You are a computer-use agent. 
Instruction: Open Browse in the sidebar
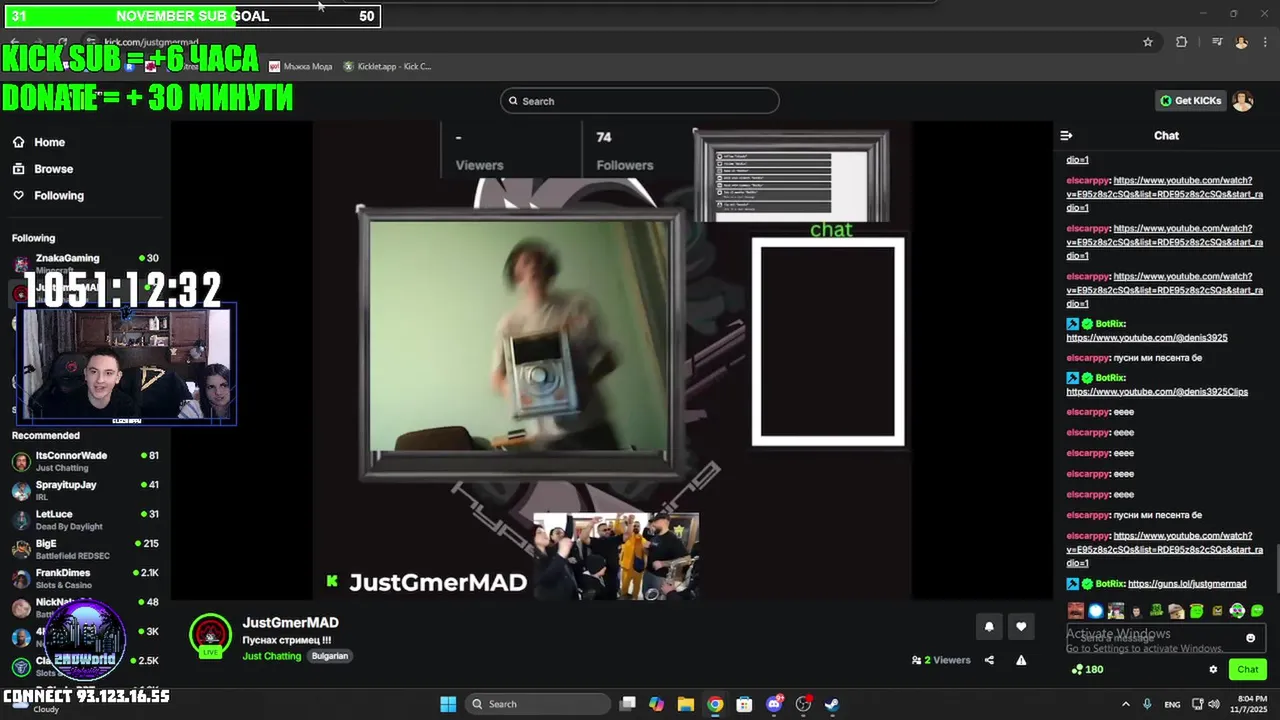tap(43, 169)
